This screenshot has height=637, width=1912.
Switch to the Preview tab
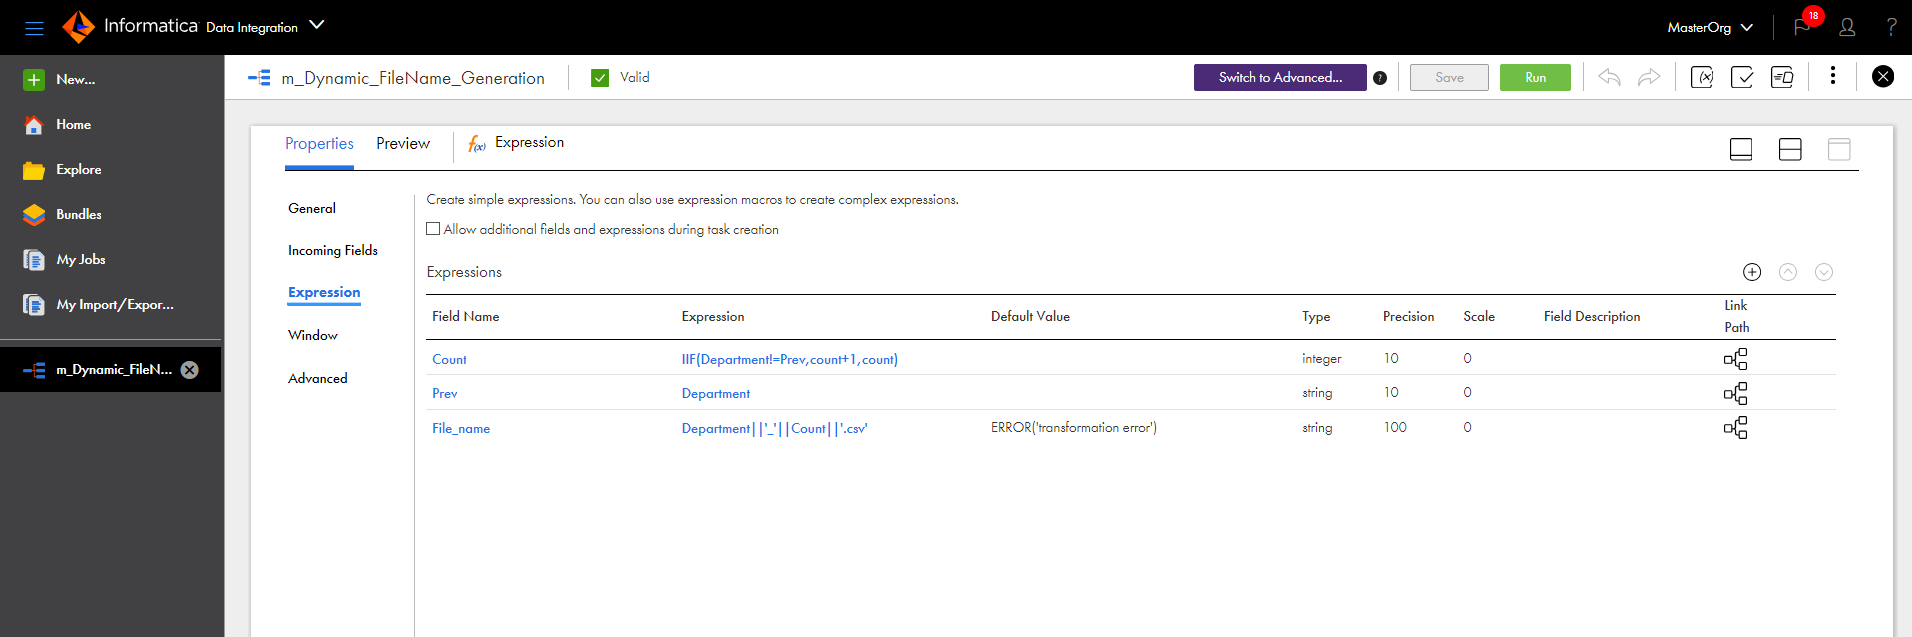[403, 144]
